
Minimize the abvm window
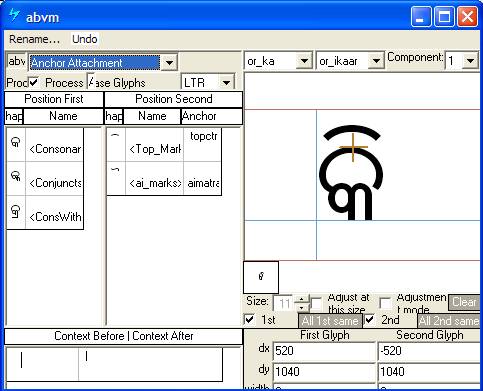pos(421,16)
